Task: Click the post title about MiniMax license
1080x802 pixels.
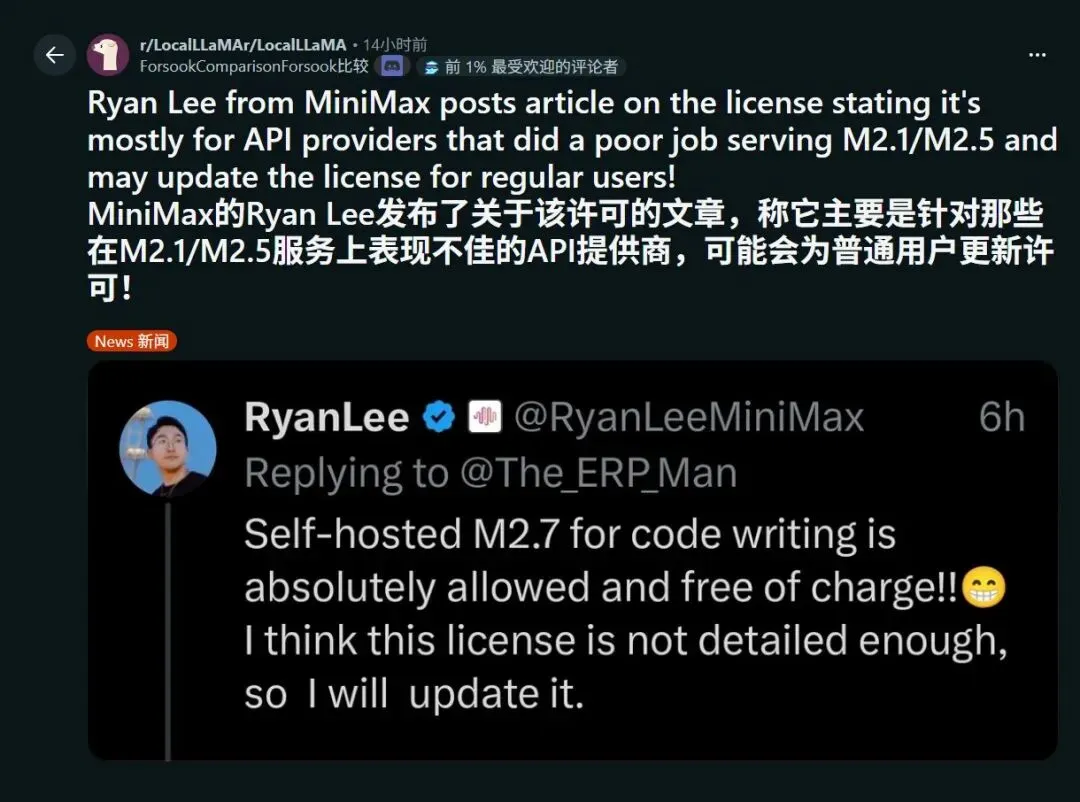Action: click(572, 195)
